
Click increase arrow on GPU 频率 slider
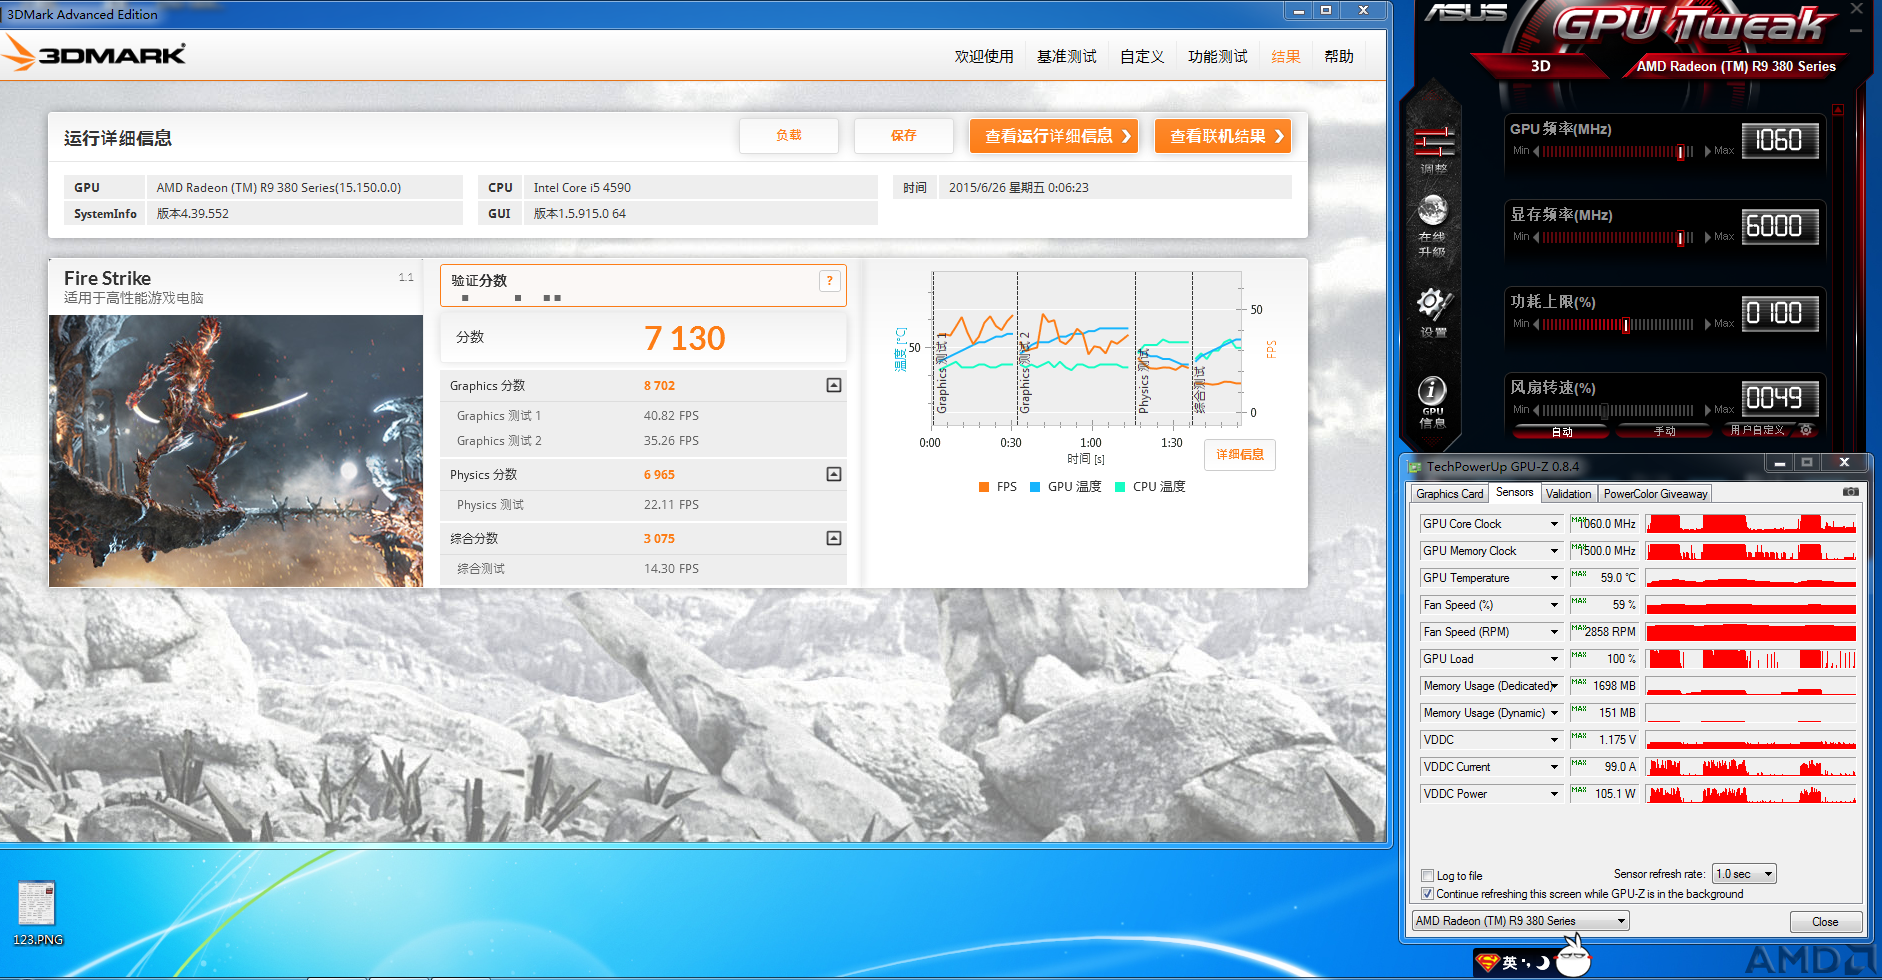pos(1708,152)
